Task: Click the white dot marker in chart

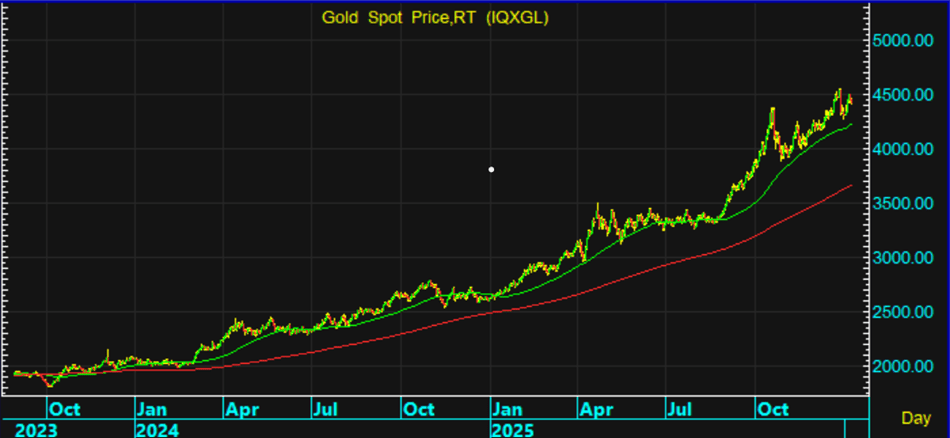Action: [491, 169]
